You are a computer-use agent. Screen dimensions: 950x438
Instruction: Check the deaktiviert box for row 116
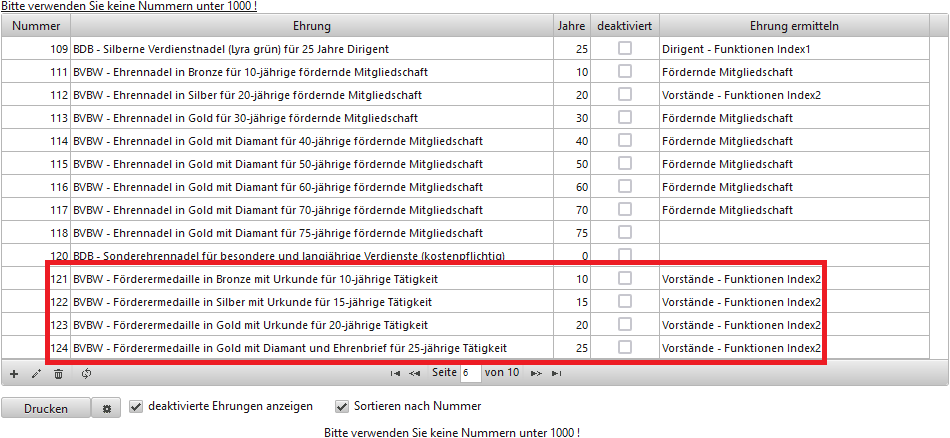[x=625, y=187]
